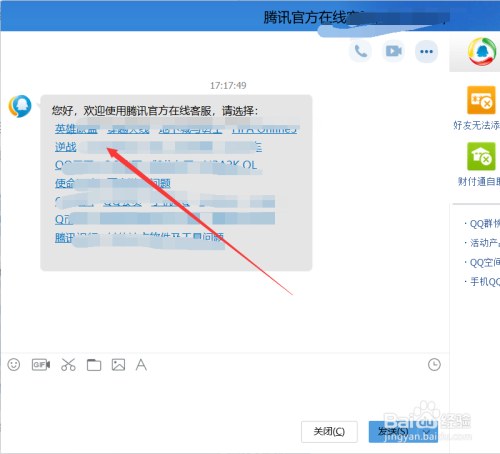Viewport: 500px width, 454px height.
Task: Expand the send button dropdown arrow
Action: pyautogui.click(x=427, y=432)
